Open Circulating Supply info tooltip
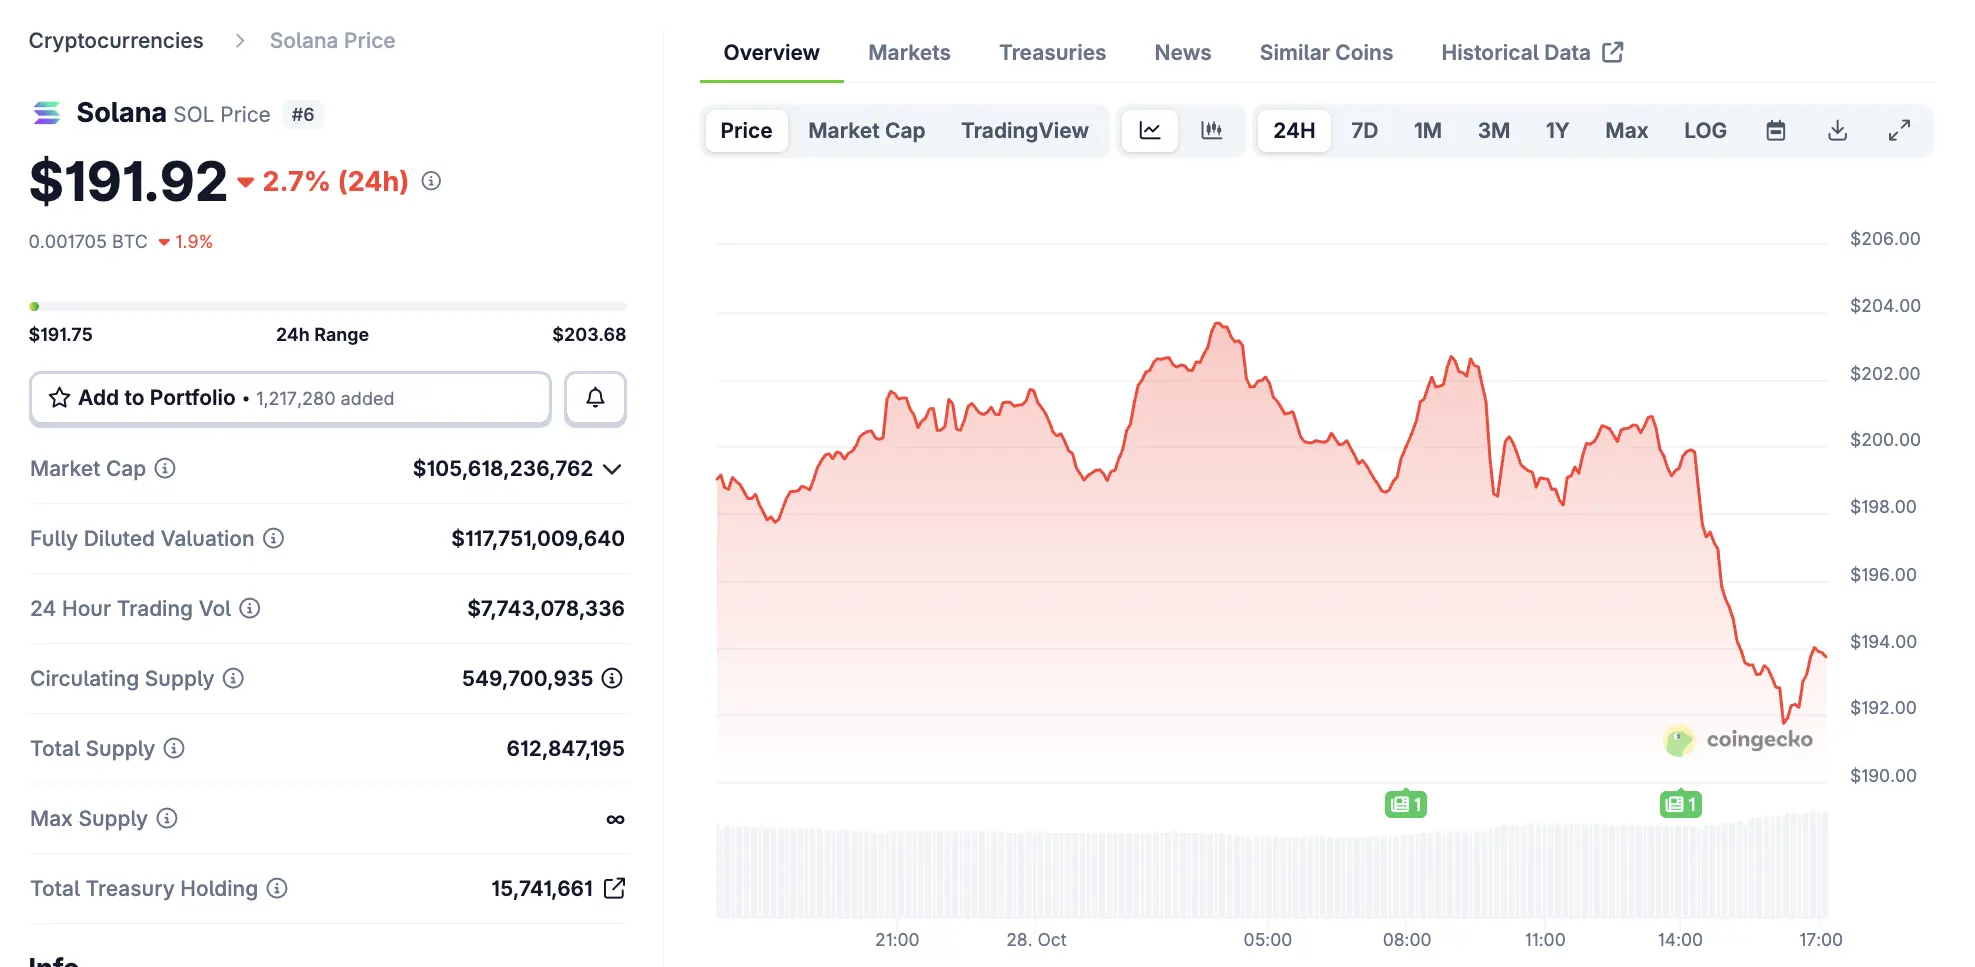Screen dimensions: 1975x967 pyautogui.click(x=234, y=678)
